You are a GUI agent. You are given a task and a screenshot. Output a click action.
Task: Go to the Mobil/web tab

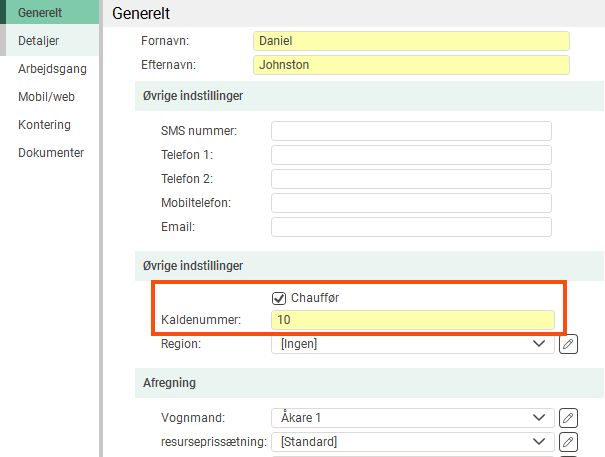pyautogui.click(x=46, y=97)
